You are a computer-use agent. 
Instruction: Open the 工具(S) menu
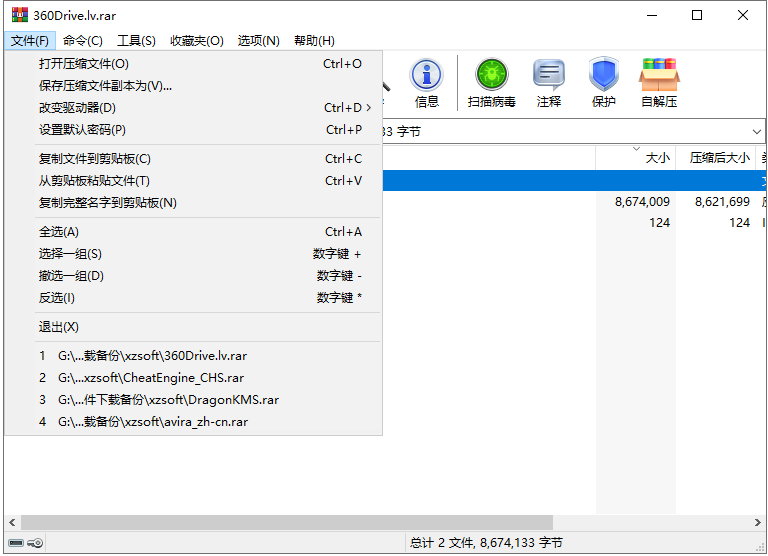[136, 41]
